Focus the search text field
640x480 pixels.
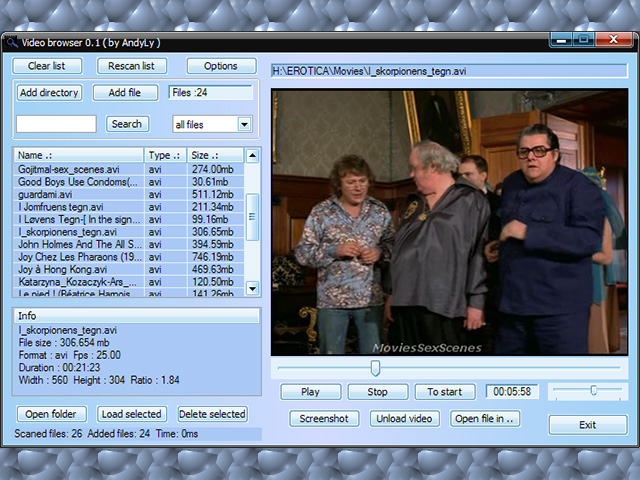(56, 124)
